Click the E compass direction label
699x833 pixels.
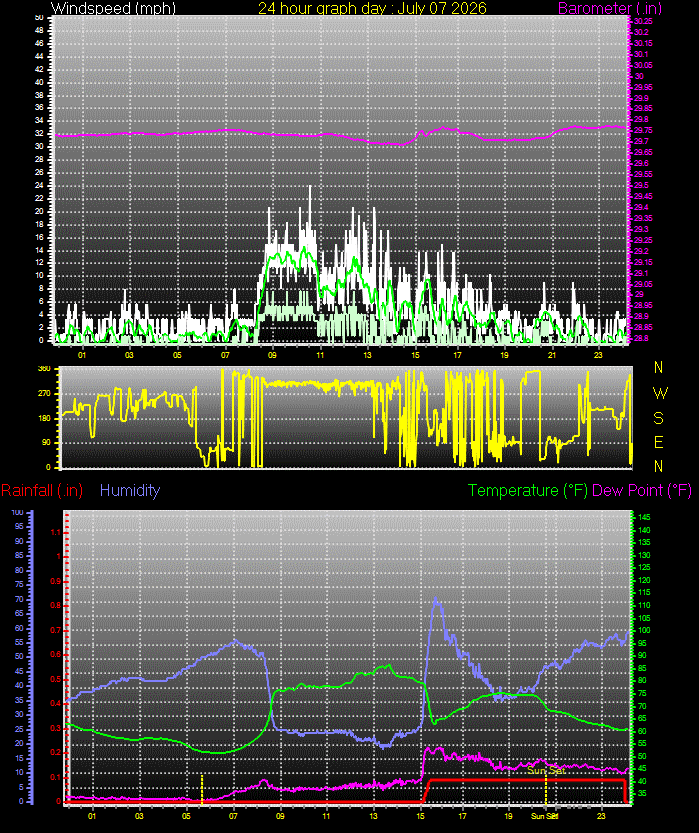coord(659,442)
